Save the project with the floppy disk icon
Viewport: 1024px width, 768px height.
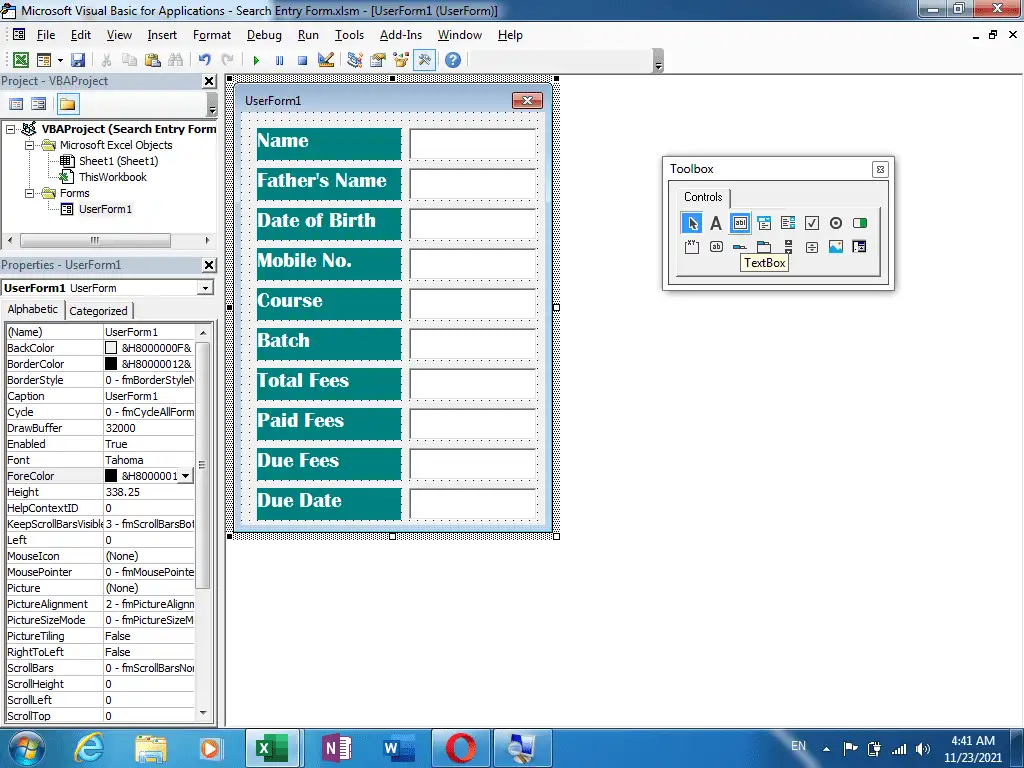click(78, 60)
